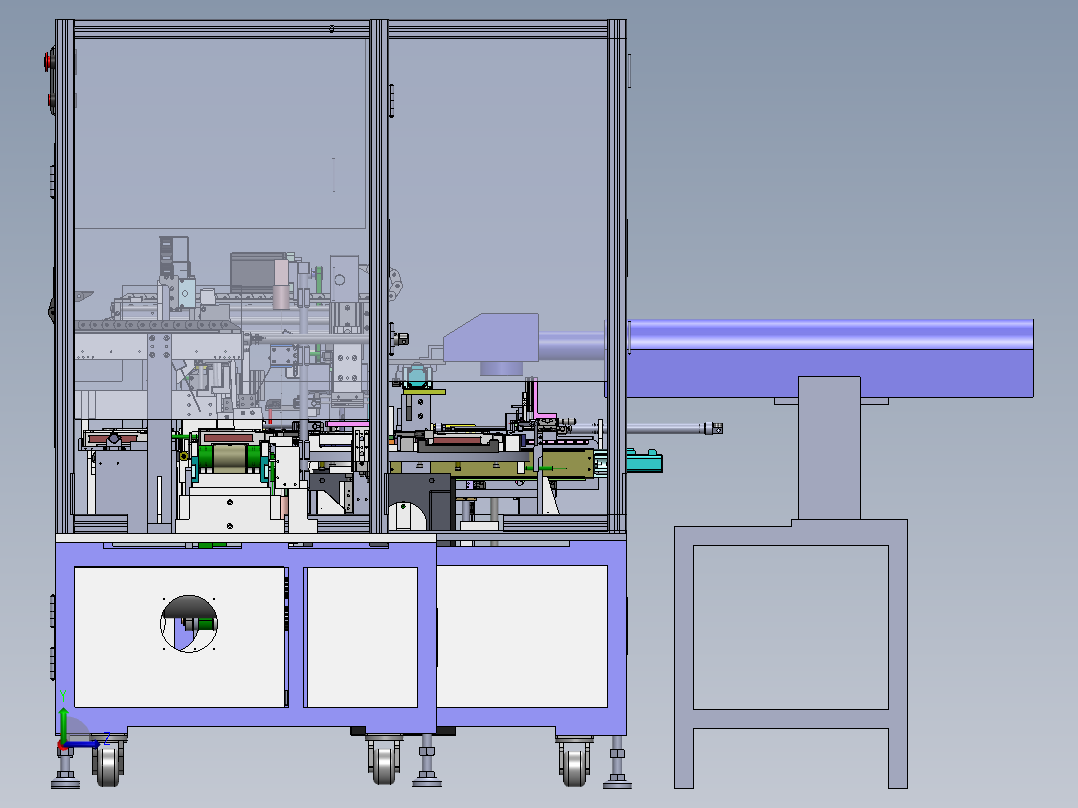
Task: Select the center vertical aluminum post
Action: coord(379,276)
